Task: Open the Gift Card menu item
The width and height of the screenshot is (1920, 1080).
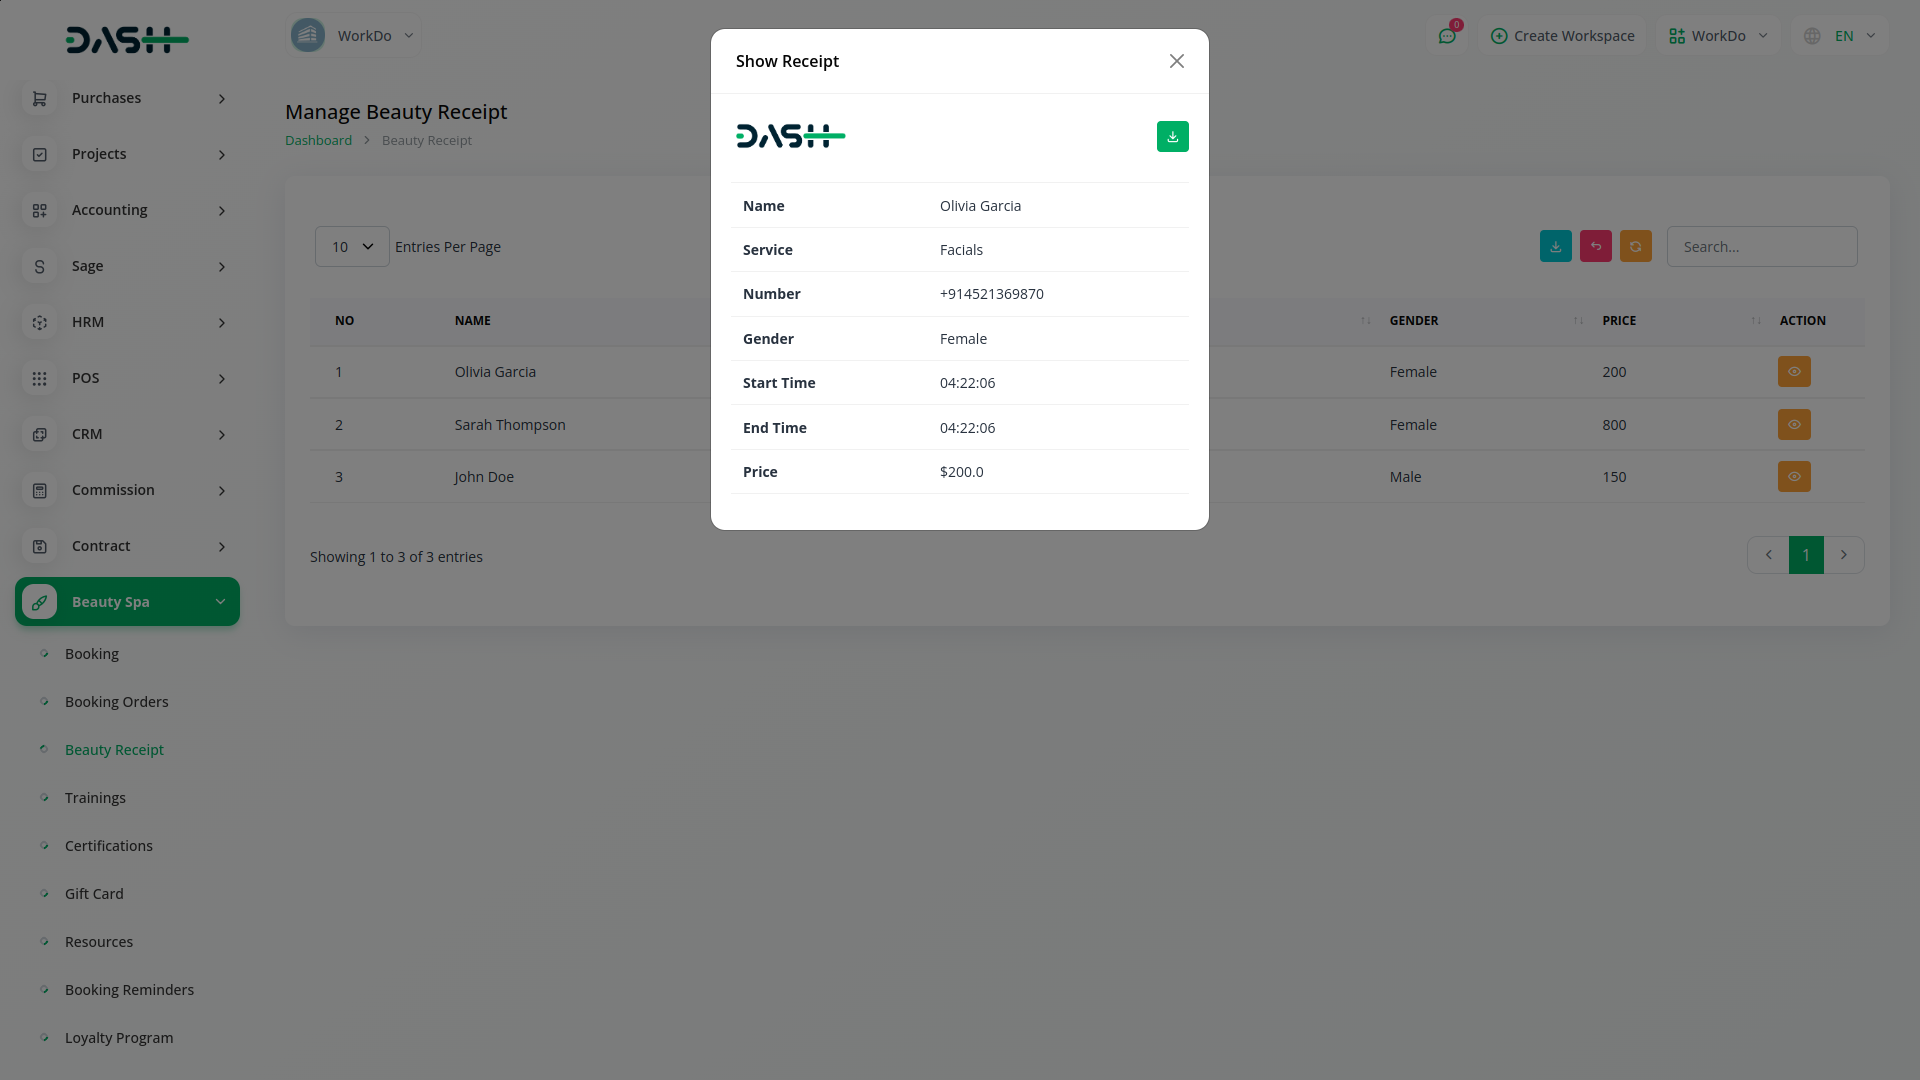Action: pyautogui.click(x=94, y=894)
